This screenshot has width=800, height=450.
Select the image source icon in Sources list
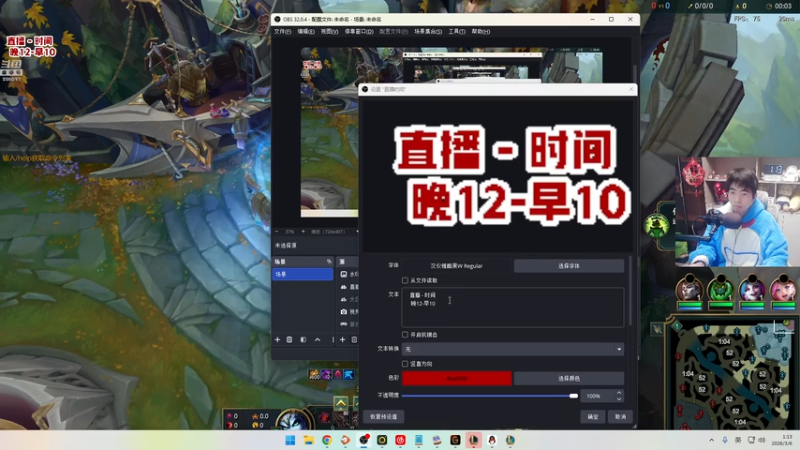pos(344,274)
